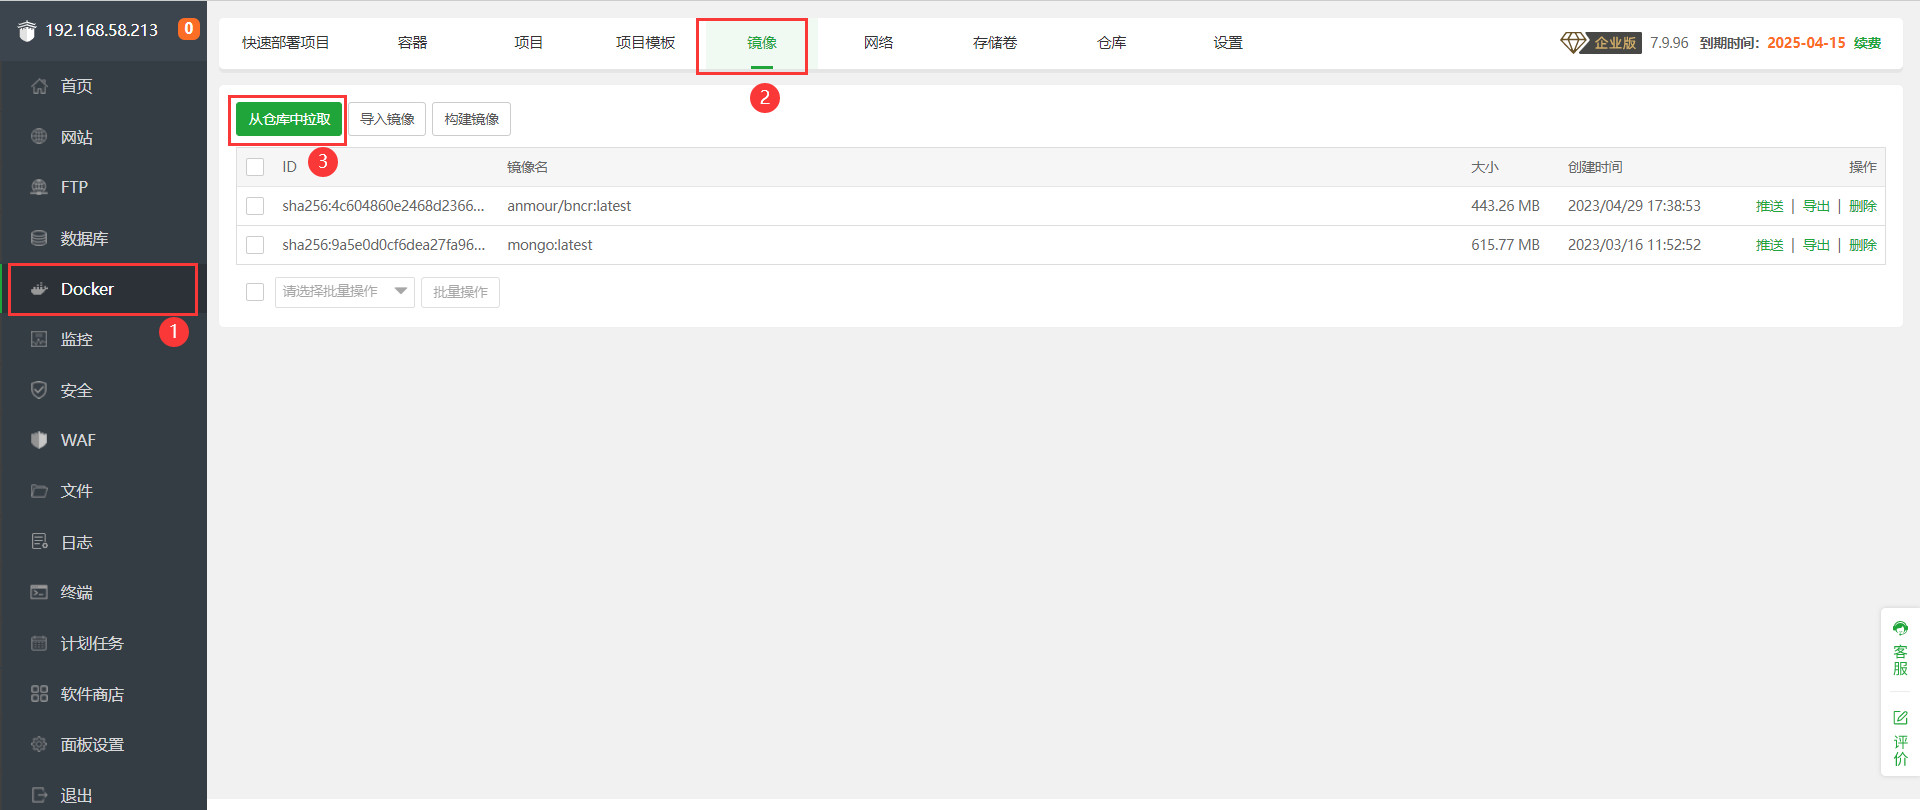
Task: Click 推送 for mongo:latest
Action: pyautogui.click(x=1769, y=245)
